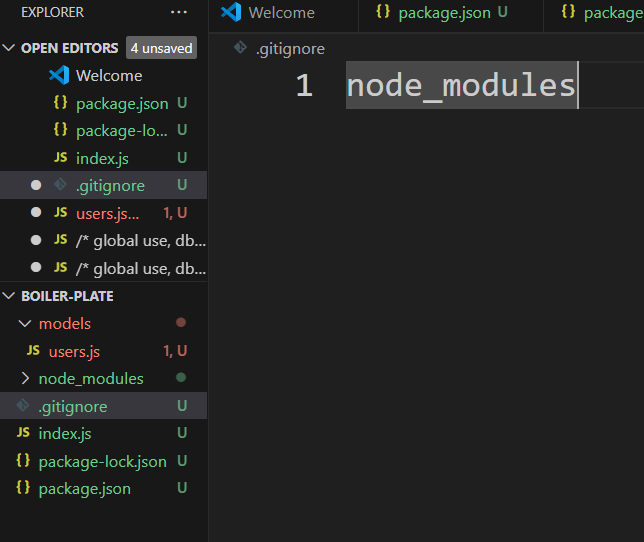644x542 pixels.
Task: Collapse the models folder chevron
Action: [x=25, y=324]
